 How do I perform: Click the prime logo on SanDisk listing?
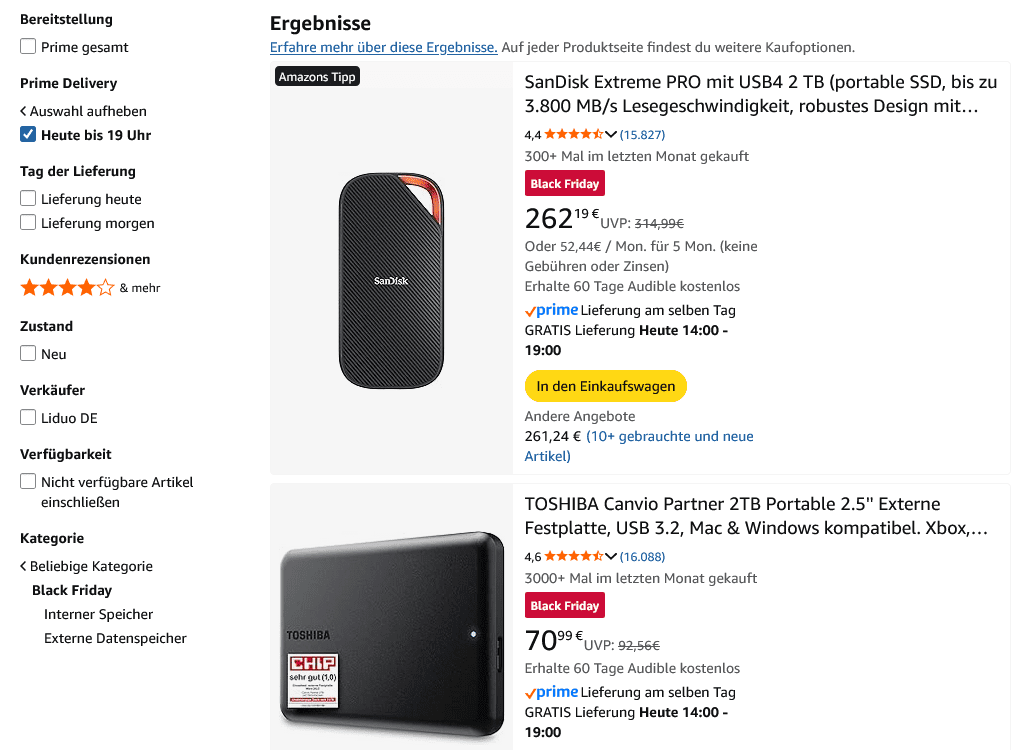tap(552, 310)
